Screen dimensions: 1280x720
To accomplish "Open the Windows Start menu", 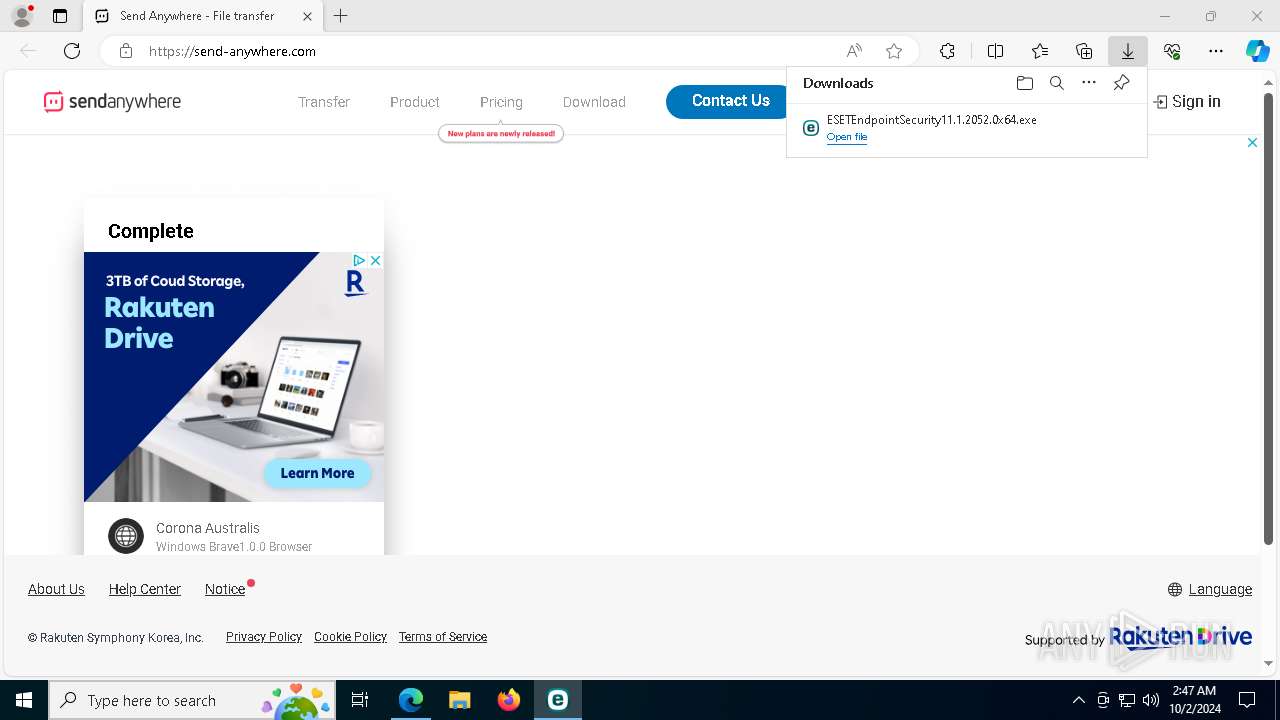I will click(x=24, y=700).
